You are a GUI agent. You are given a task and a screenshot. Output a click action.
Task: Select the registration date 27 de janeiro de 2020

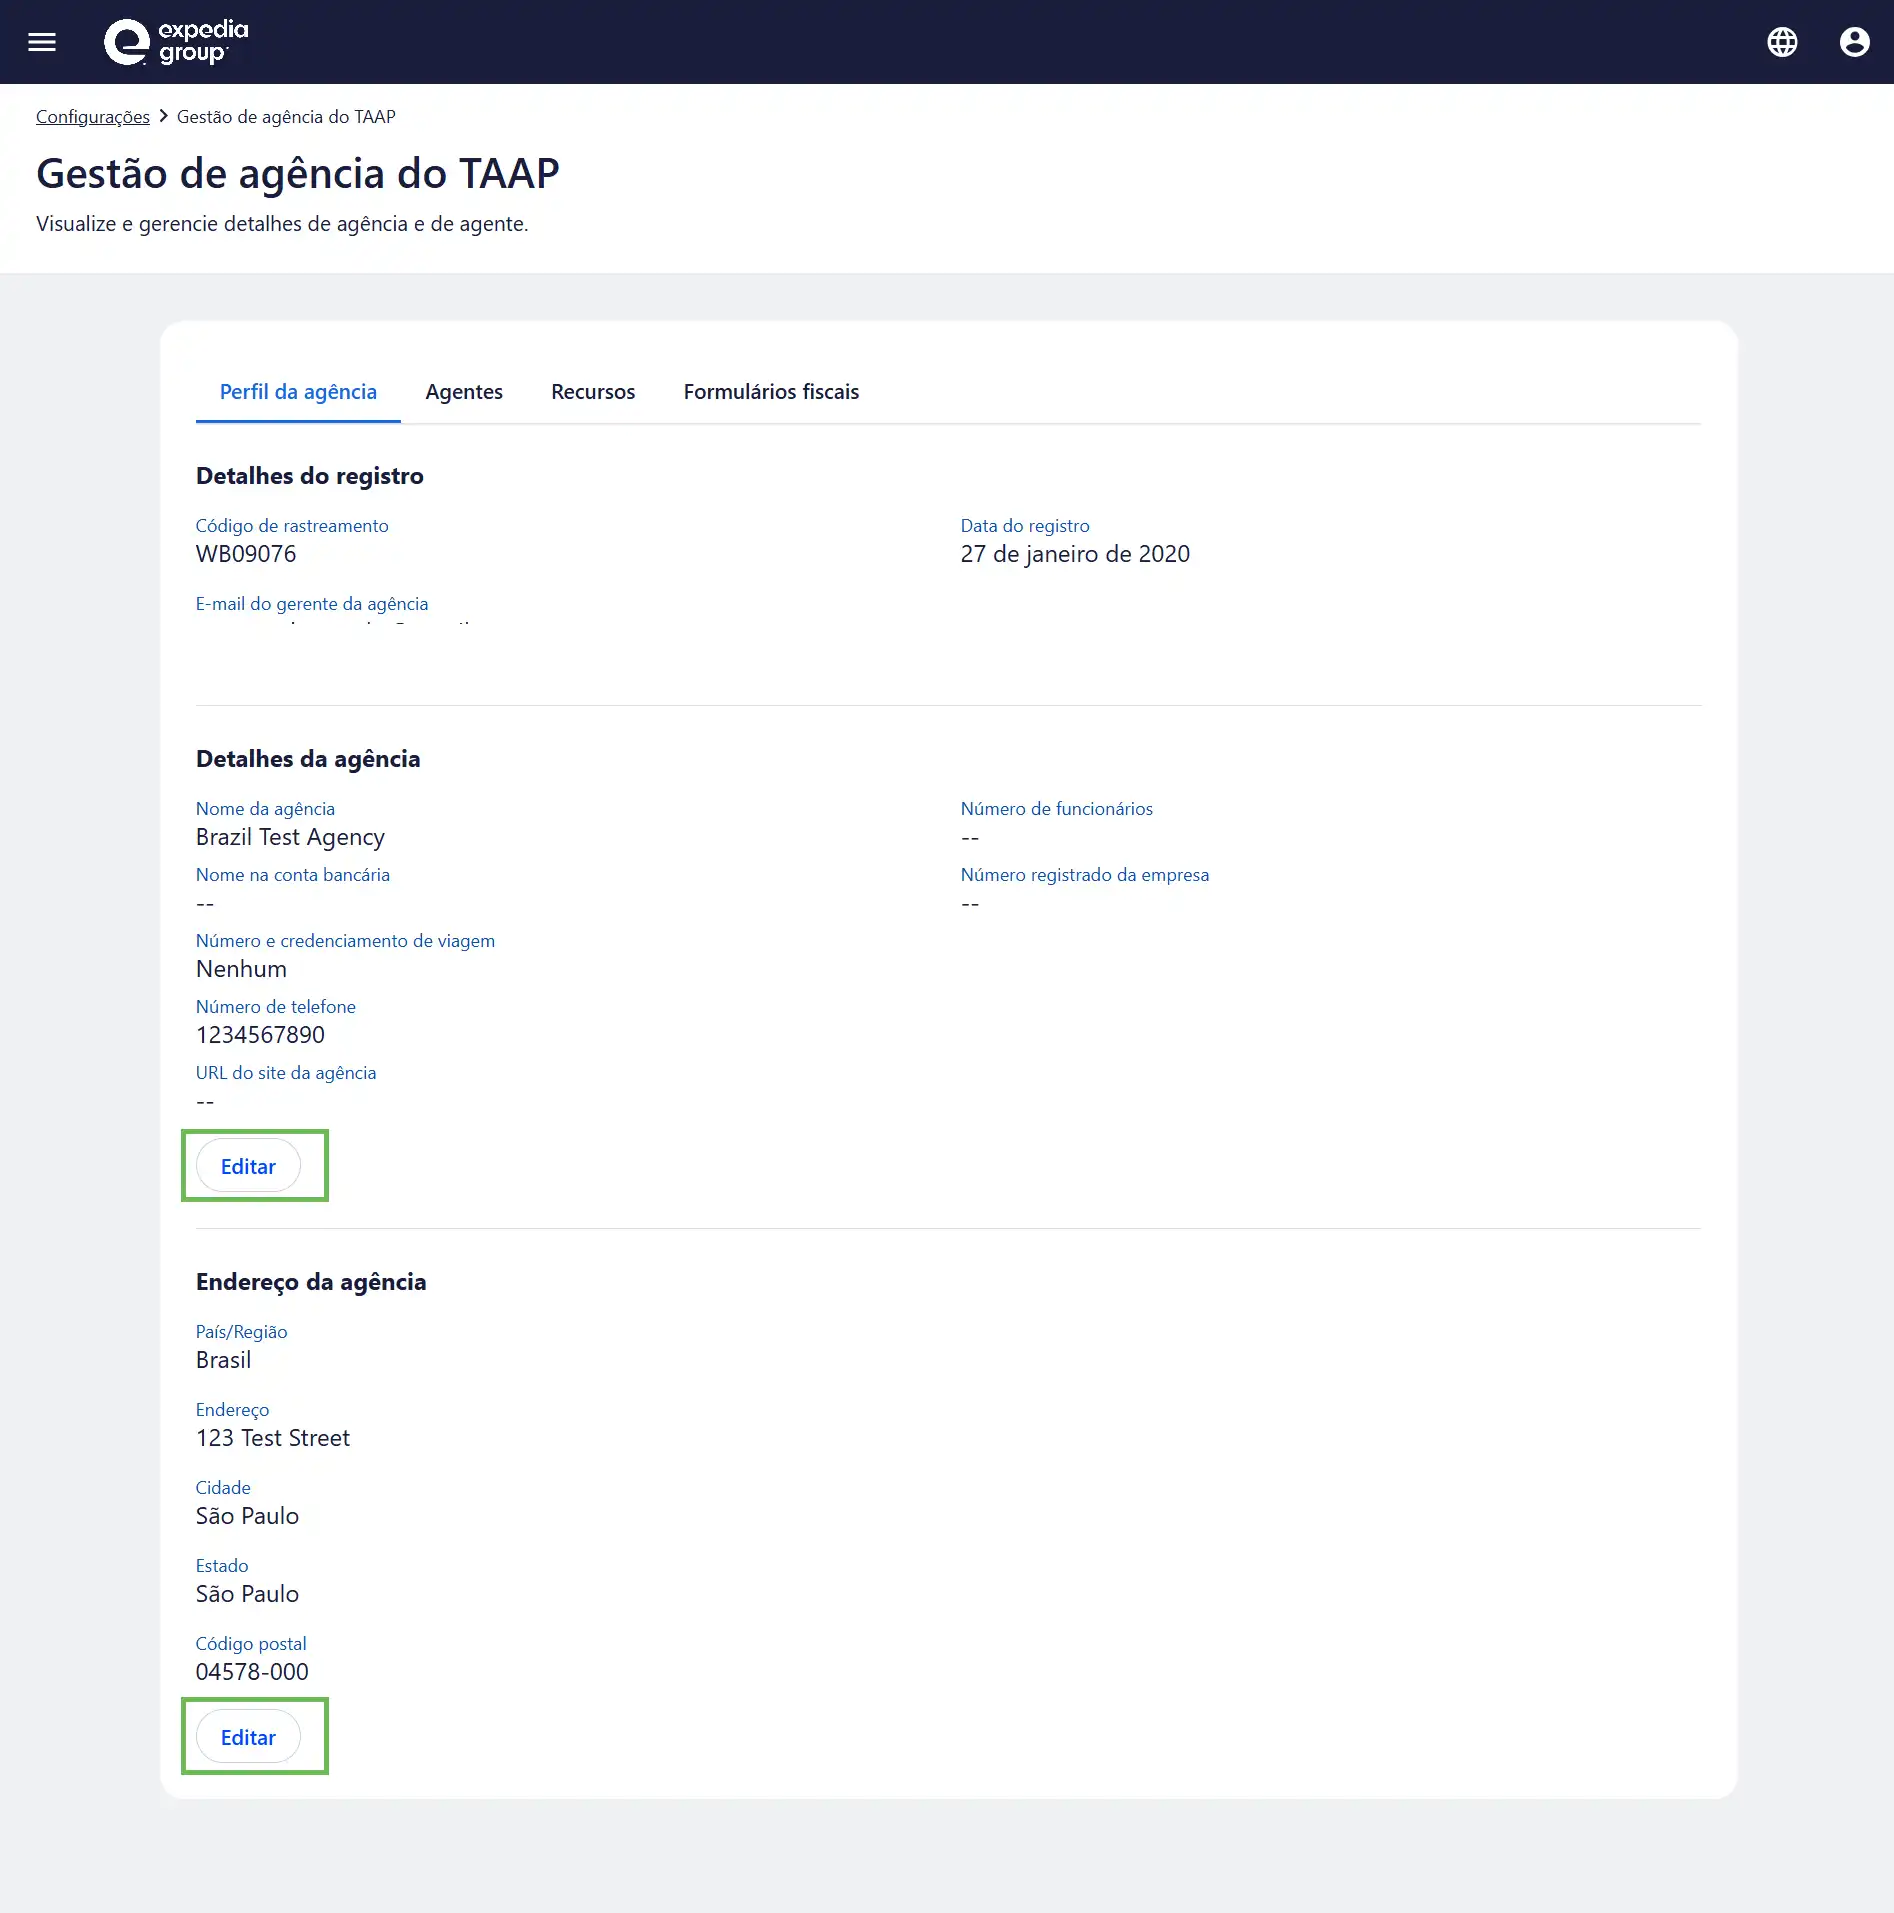point(1074,554)
